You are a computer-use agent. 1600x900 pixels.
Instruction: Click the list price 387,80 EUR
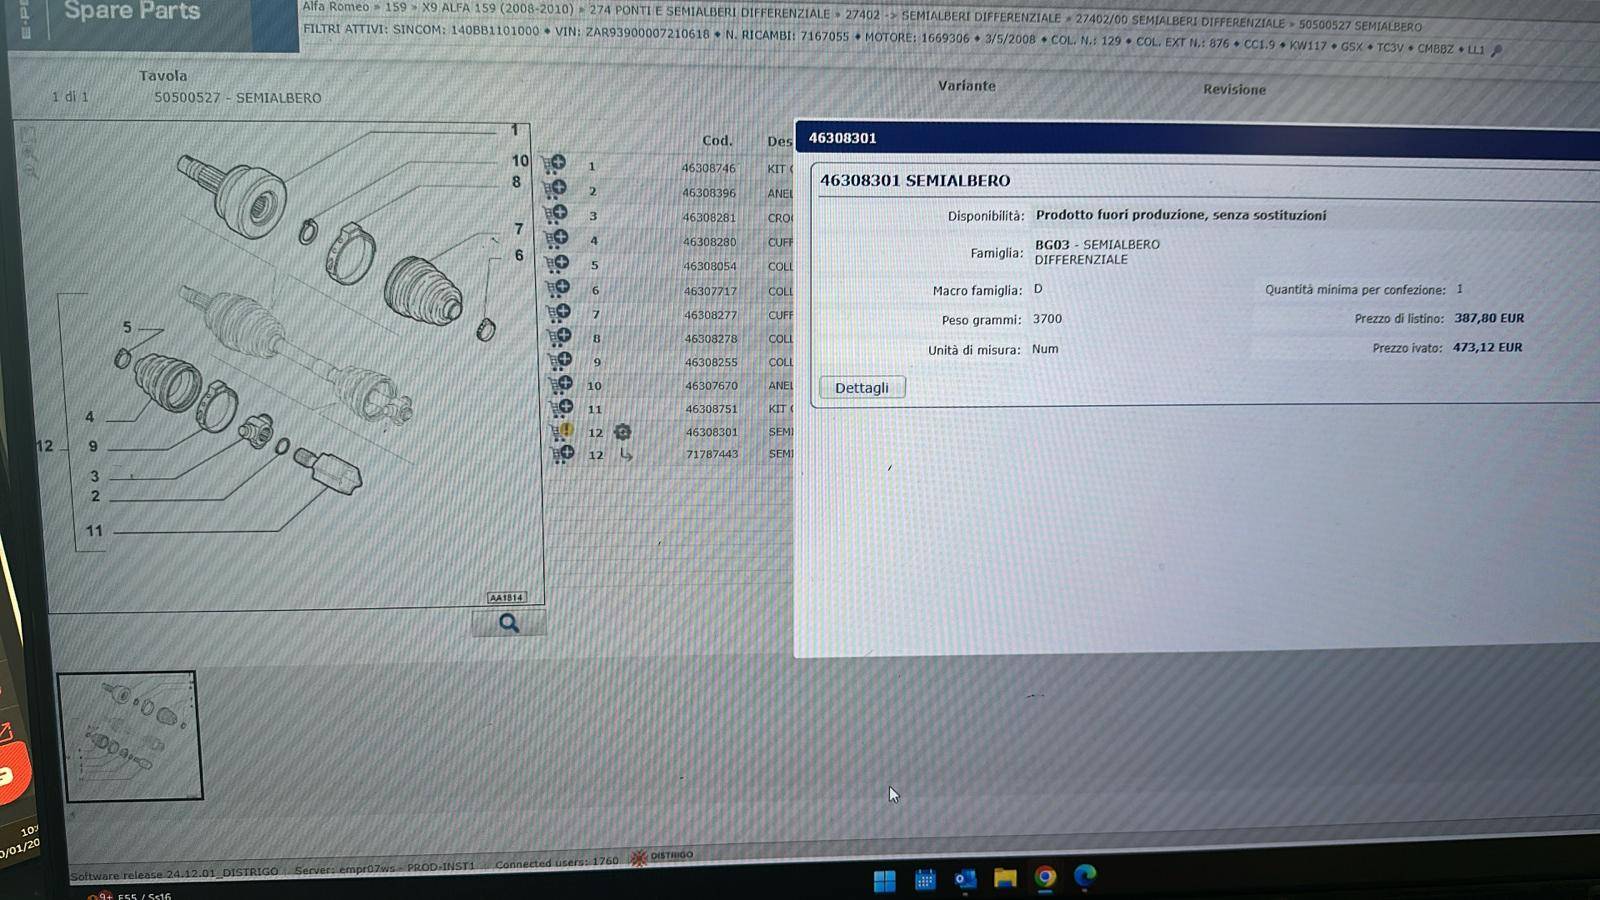[1489, 318]
